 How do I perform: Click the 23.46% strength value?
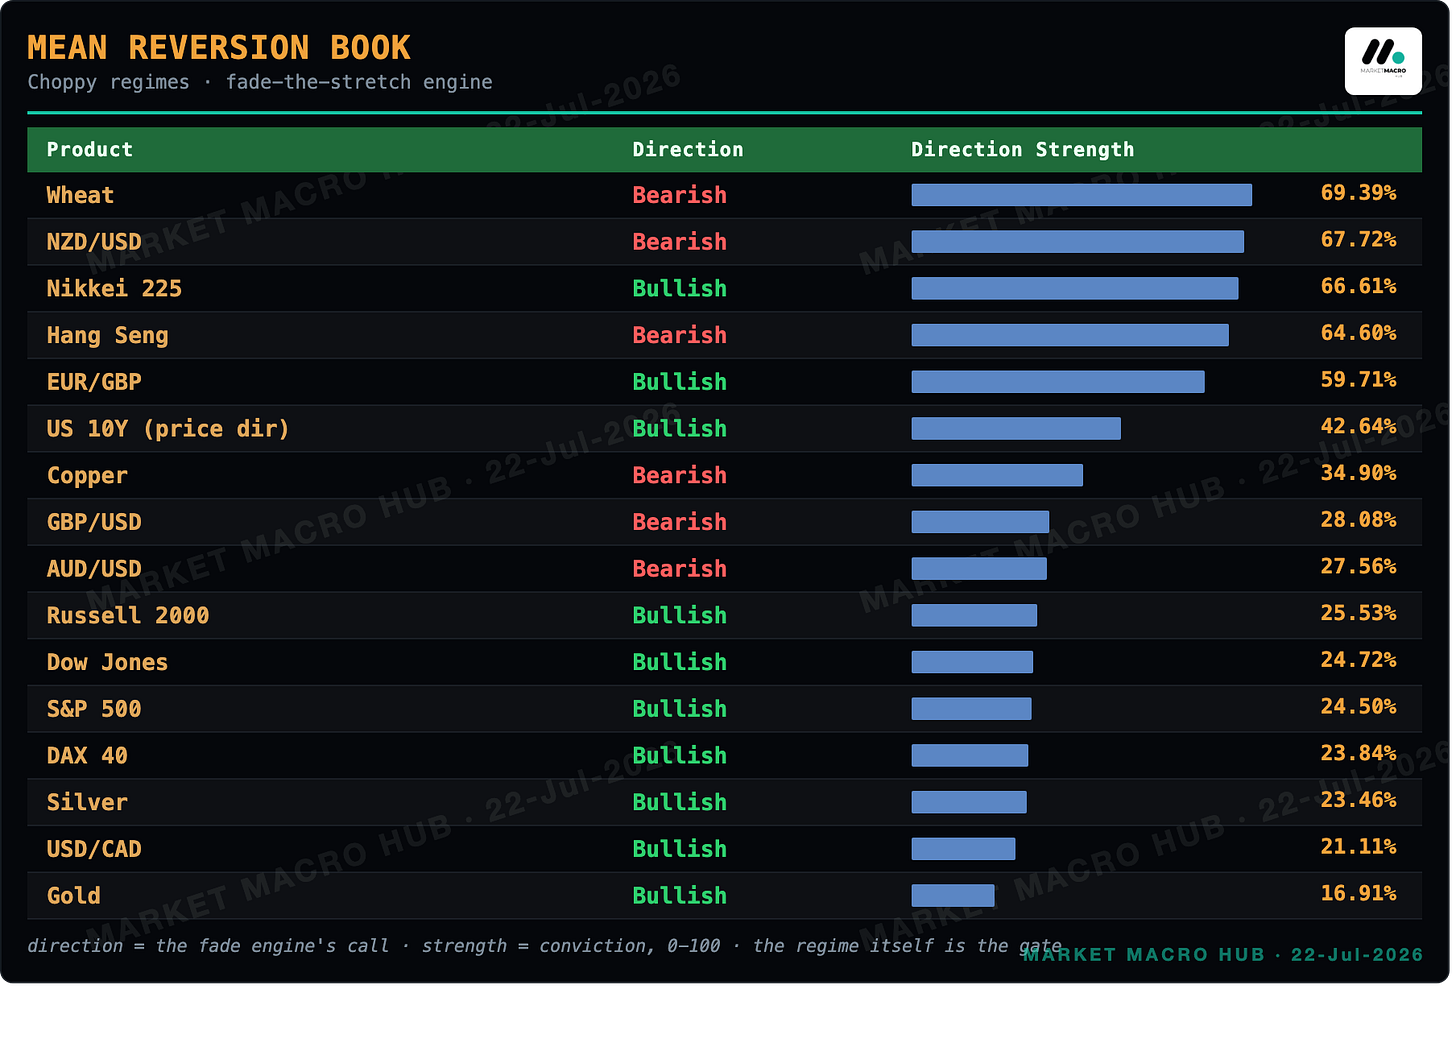pyautogui.click(x=1358, y=800)
